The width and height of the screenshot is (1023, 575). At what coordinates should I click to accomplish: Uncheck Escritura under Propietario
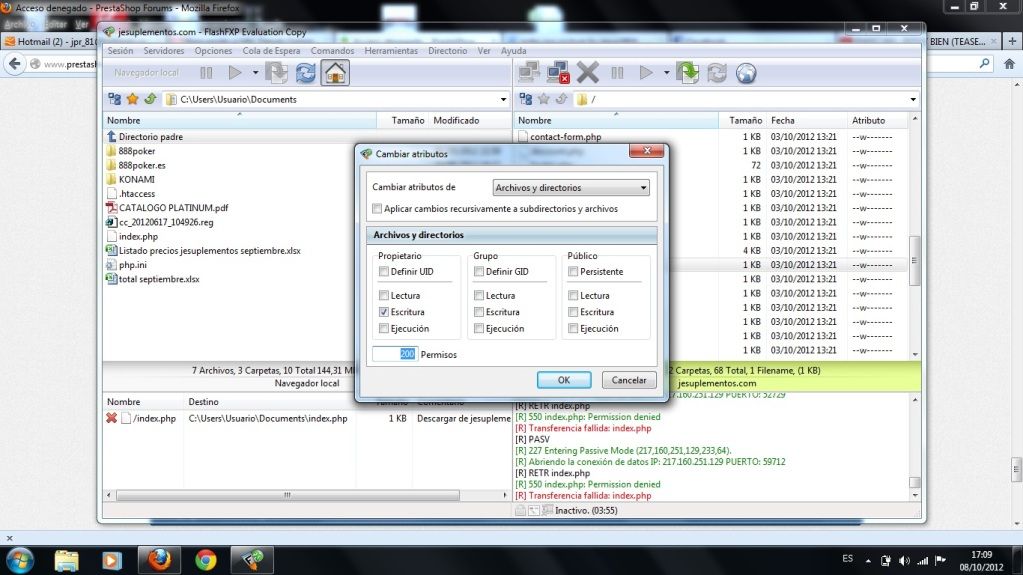coord(384,312)
